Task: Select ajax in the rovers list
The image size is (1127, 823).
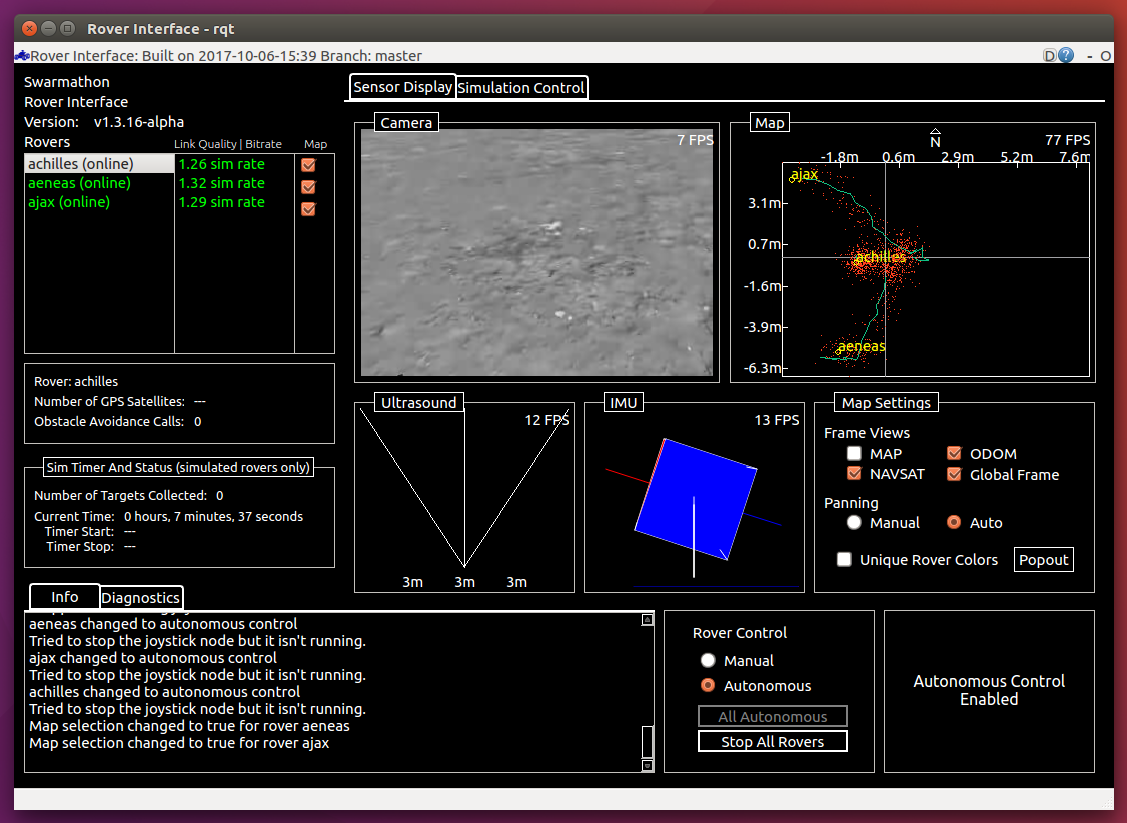Action: pos(70,202)
